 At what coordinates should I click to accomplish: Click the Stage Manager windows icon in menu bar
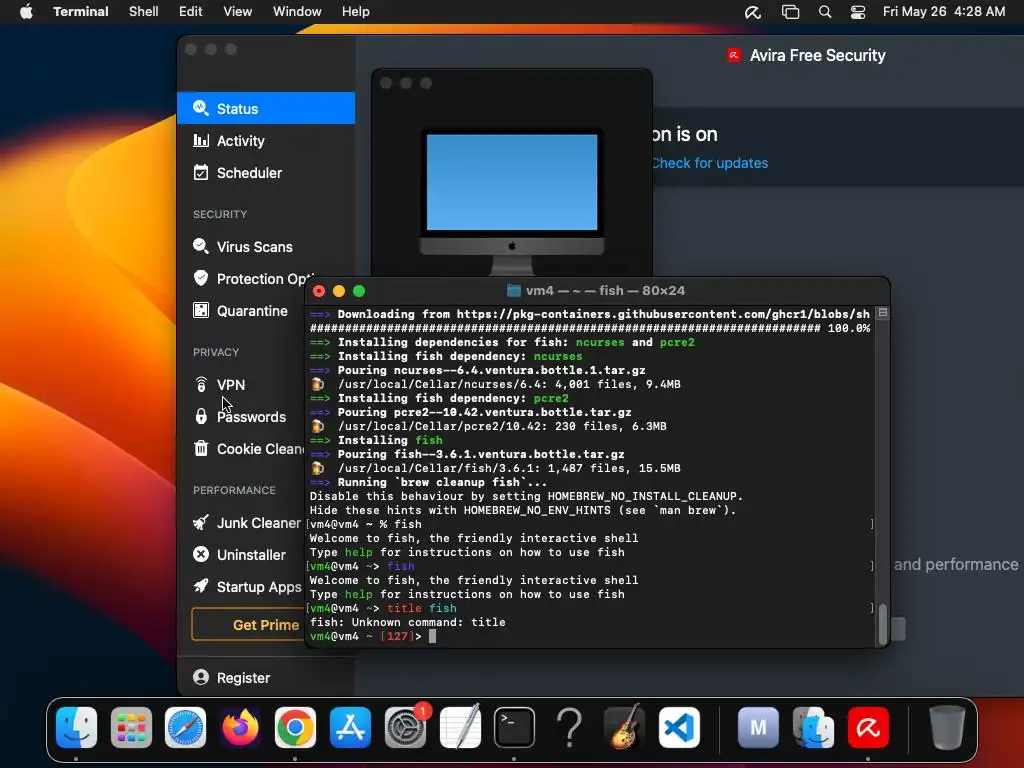click(x=791, y=12)
